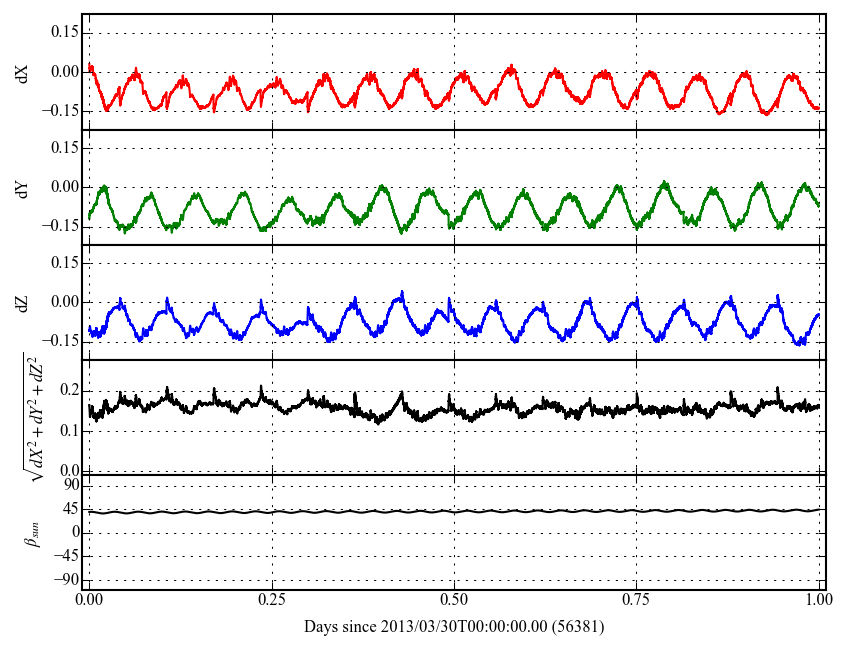Click the 0.1 tick on the magnitude panel
Viewport: 848px width, 650px height.
coord(68,430)
